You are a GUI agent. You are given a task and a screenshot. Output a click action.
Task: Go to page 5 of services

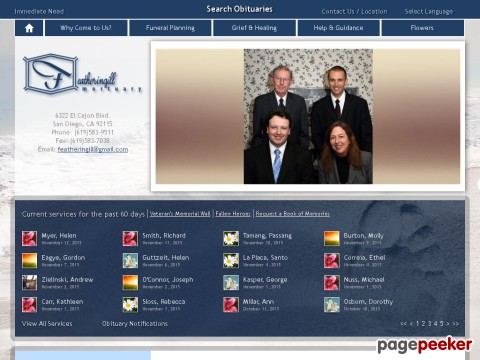click(x=441, y=323)
